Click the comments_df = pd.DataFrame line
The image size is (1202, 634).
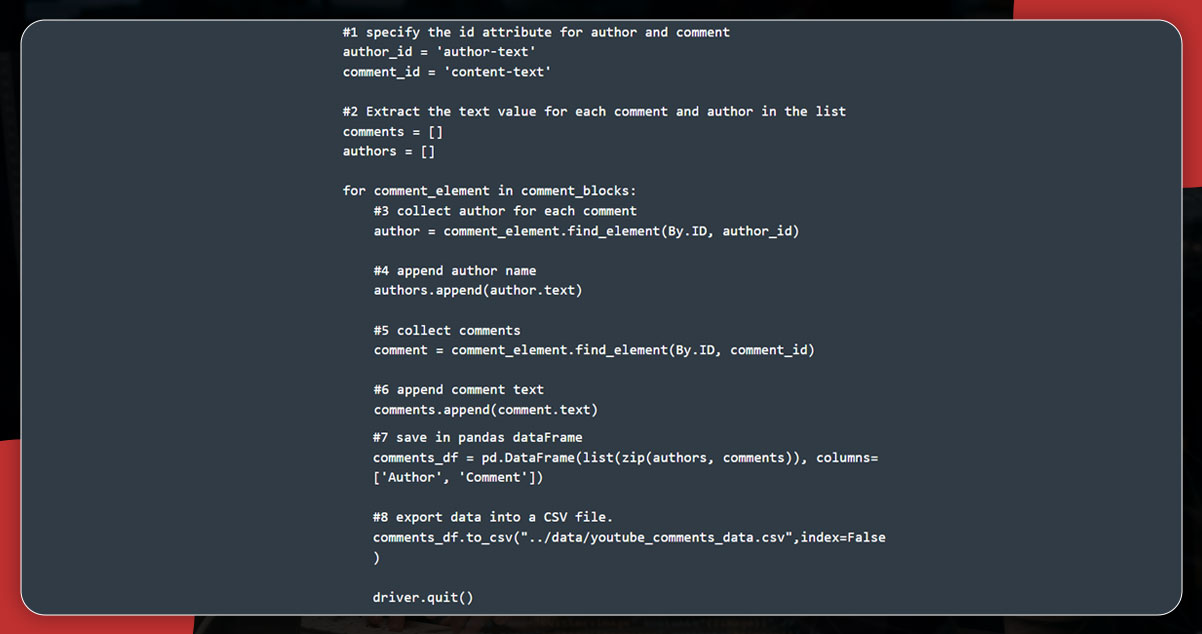click(625, 457)
